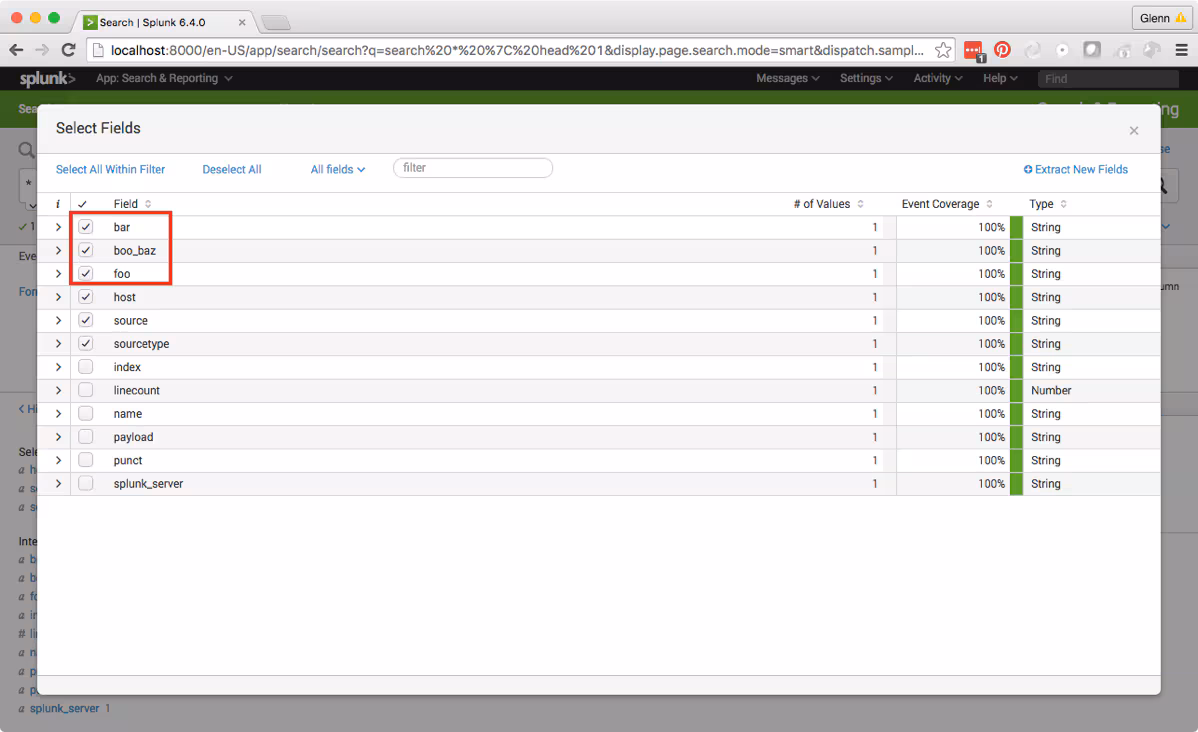This screenshot has width=1198, height=732.
Task: Click Select All Within Filter link
Action: click(x=110, y=170)
